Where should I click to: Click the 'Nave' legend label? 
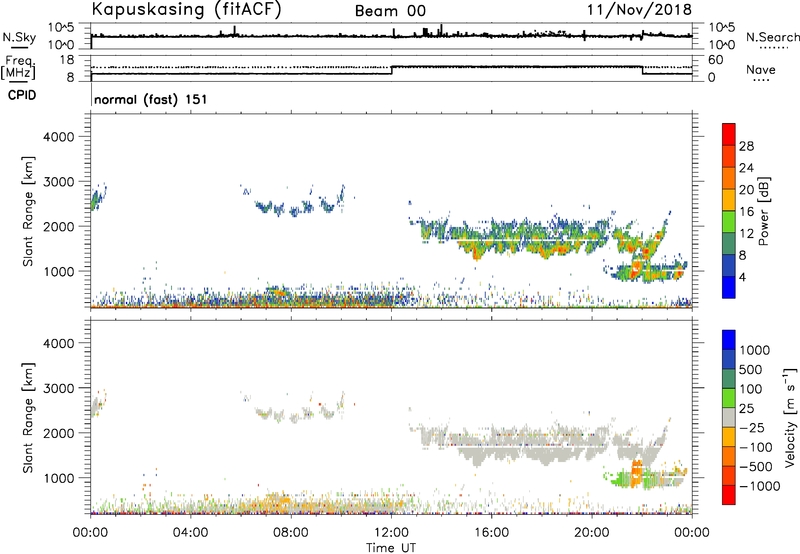pos(761,70)
